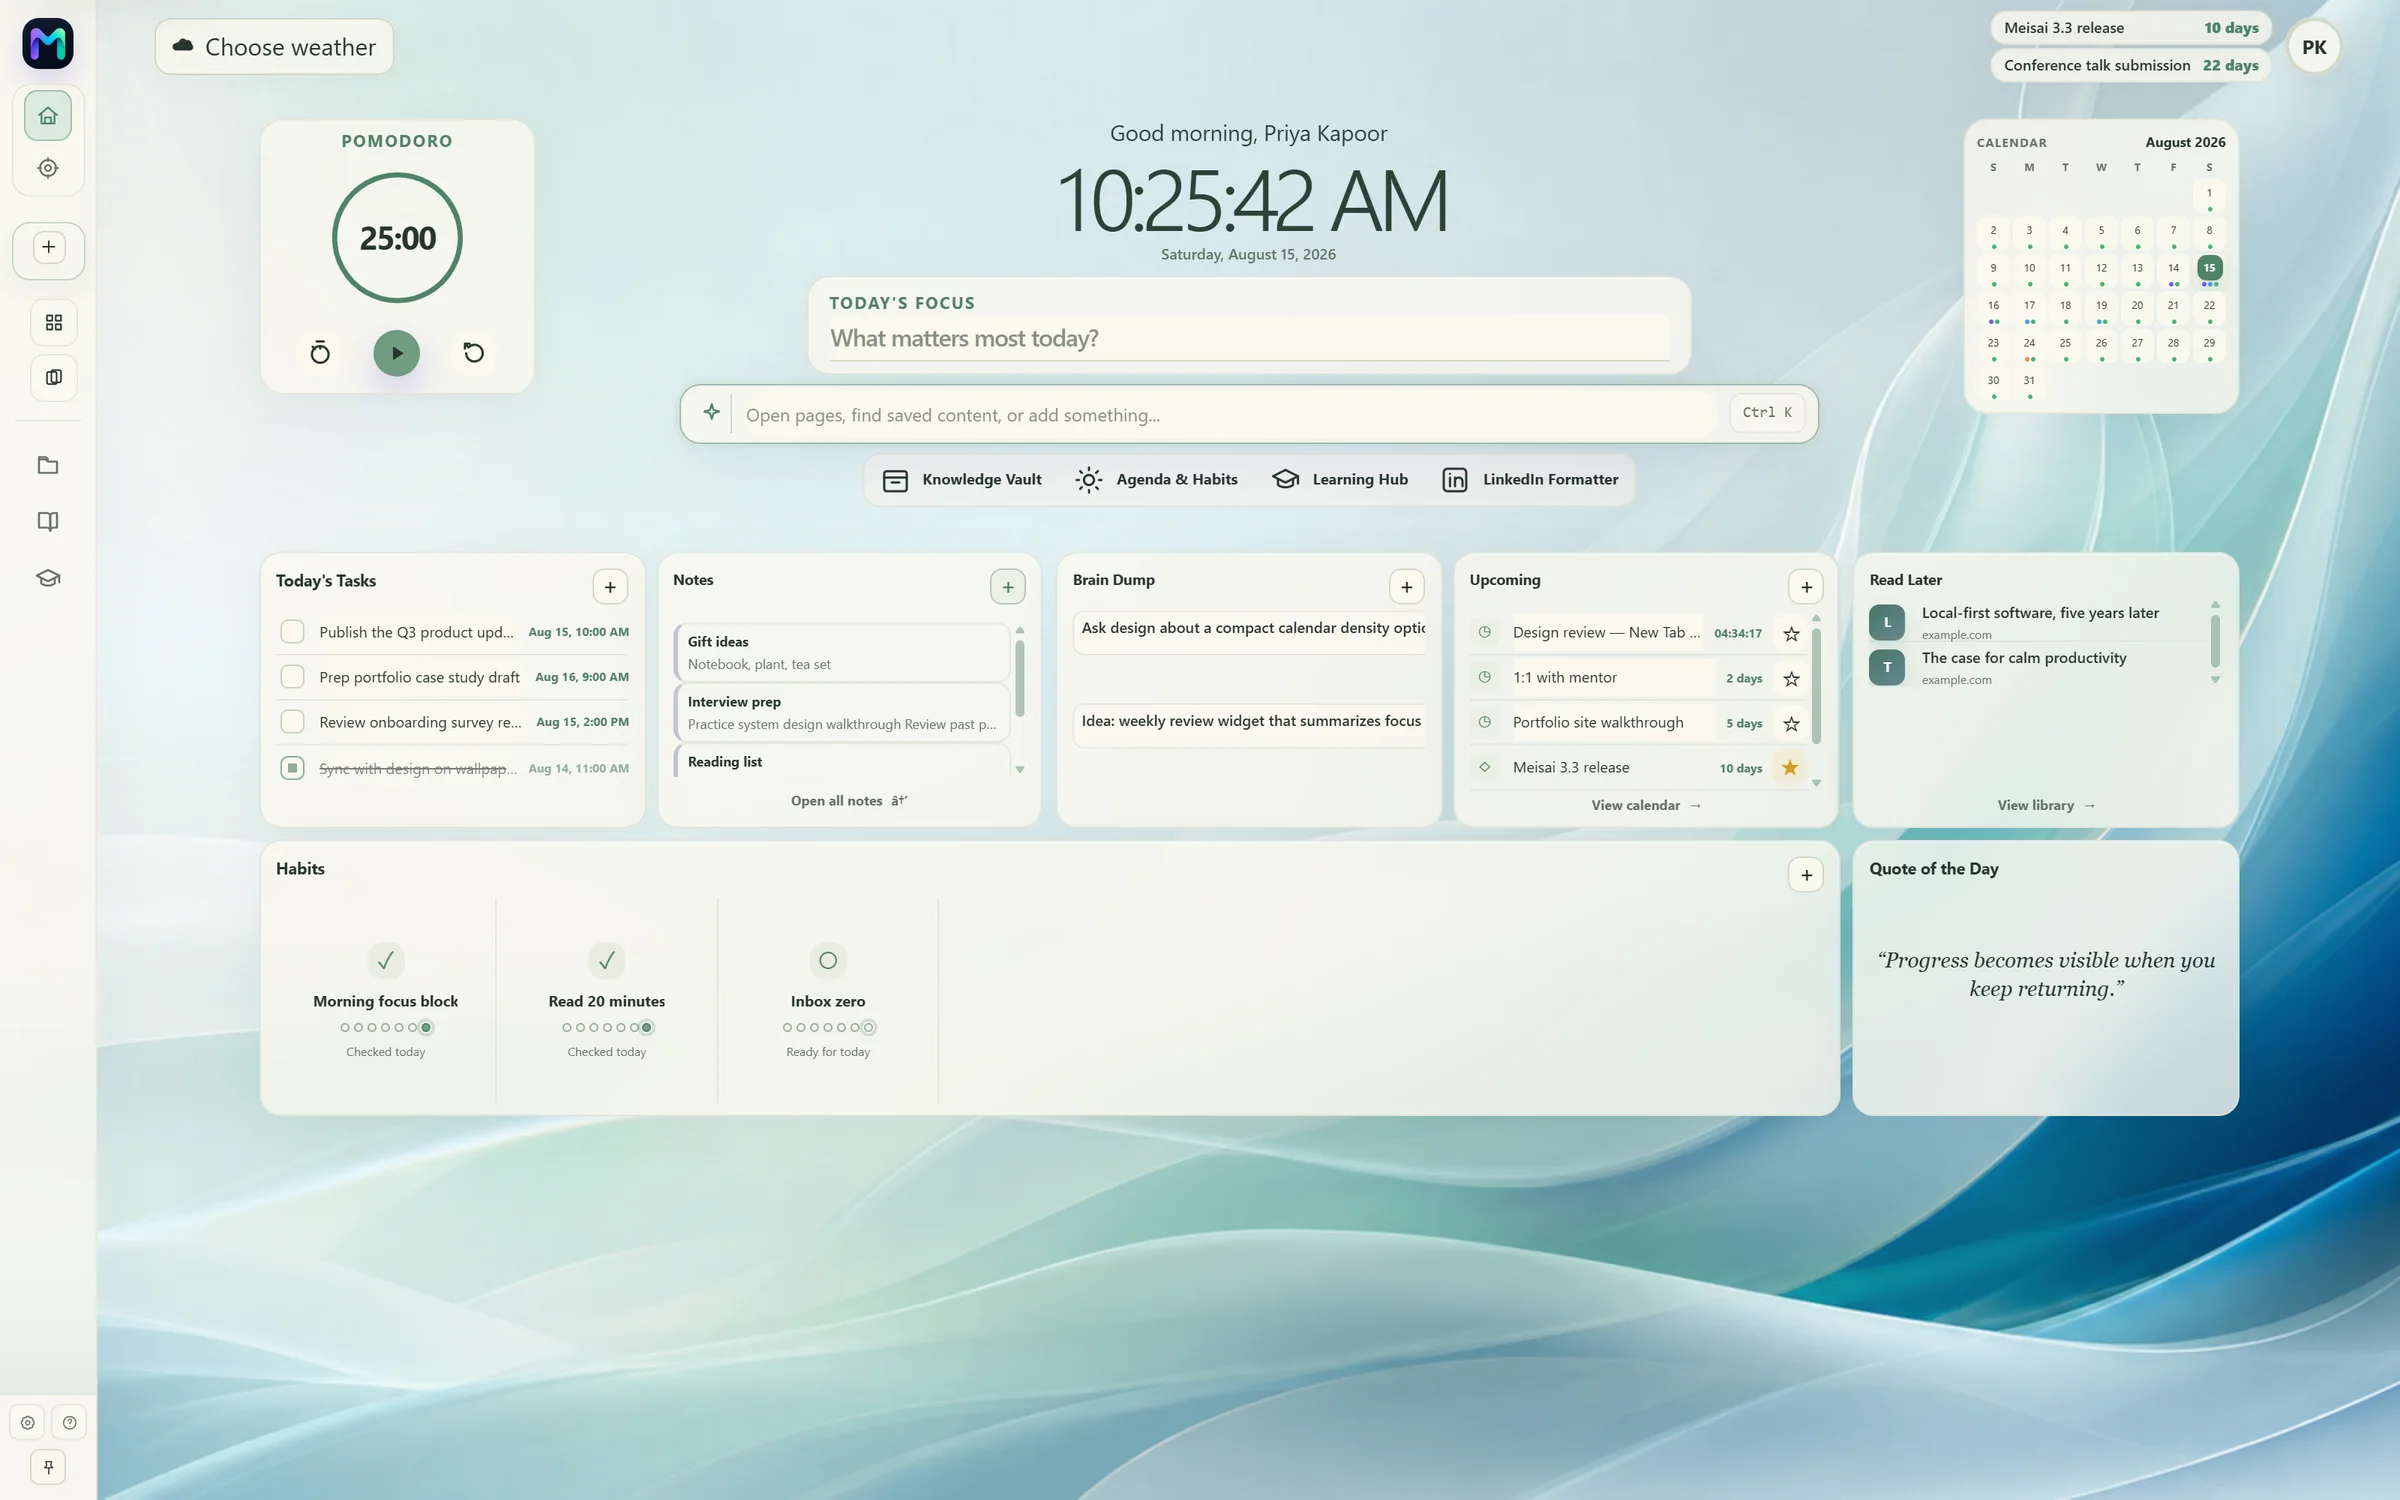Open Meisai 3.3 release countdown chip
The width and height of the screenshot is (2400, 1500).
pos(2131,28)
